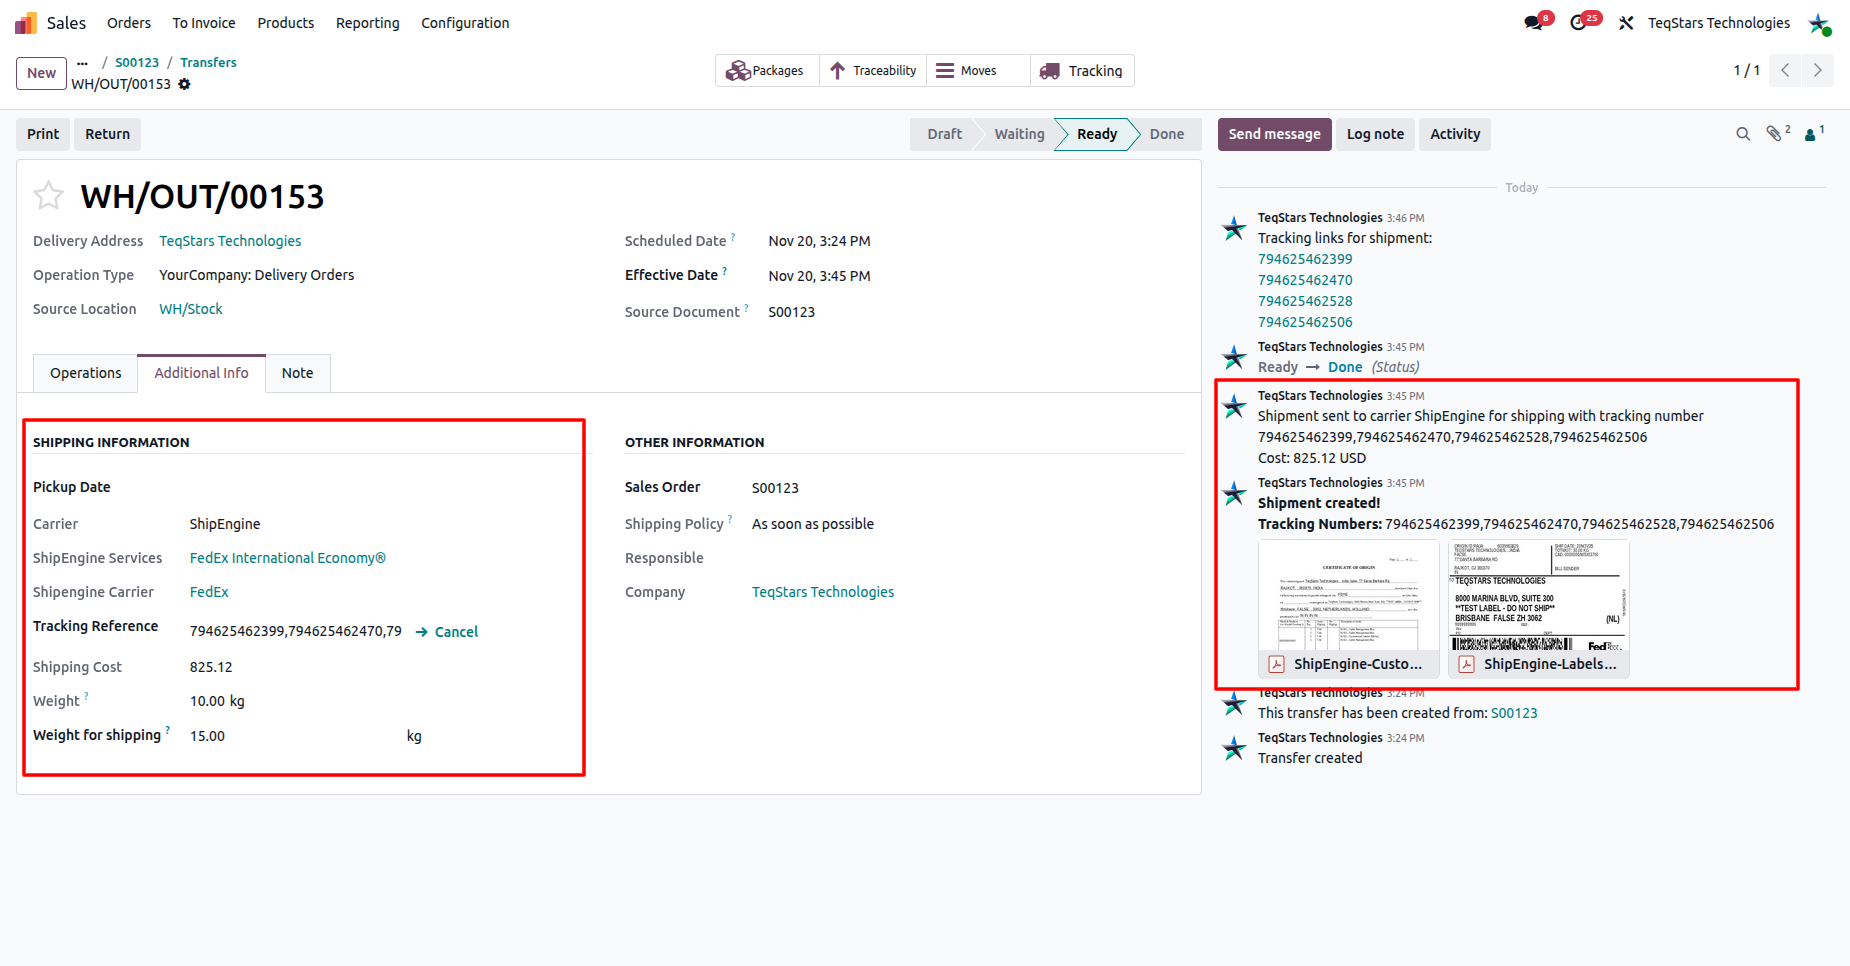Click the gear icon next to WH/OUT/00153
The height and width of the screenshot is (966, 1850).
click(184, 84)
